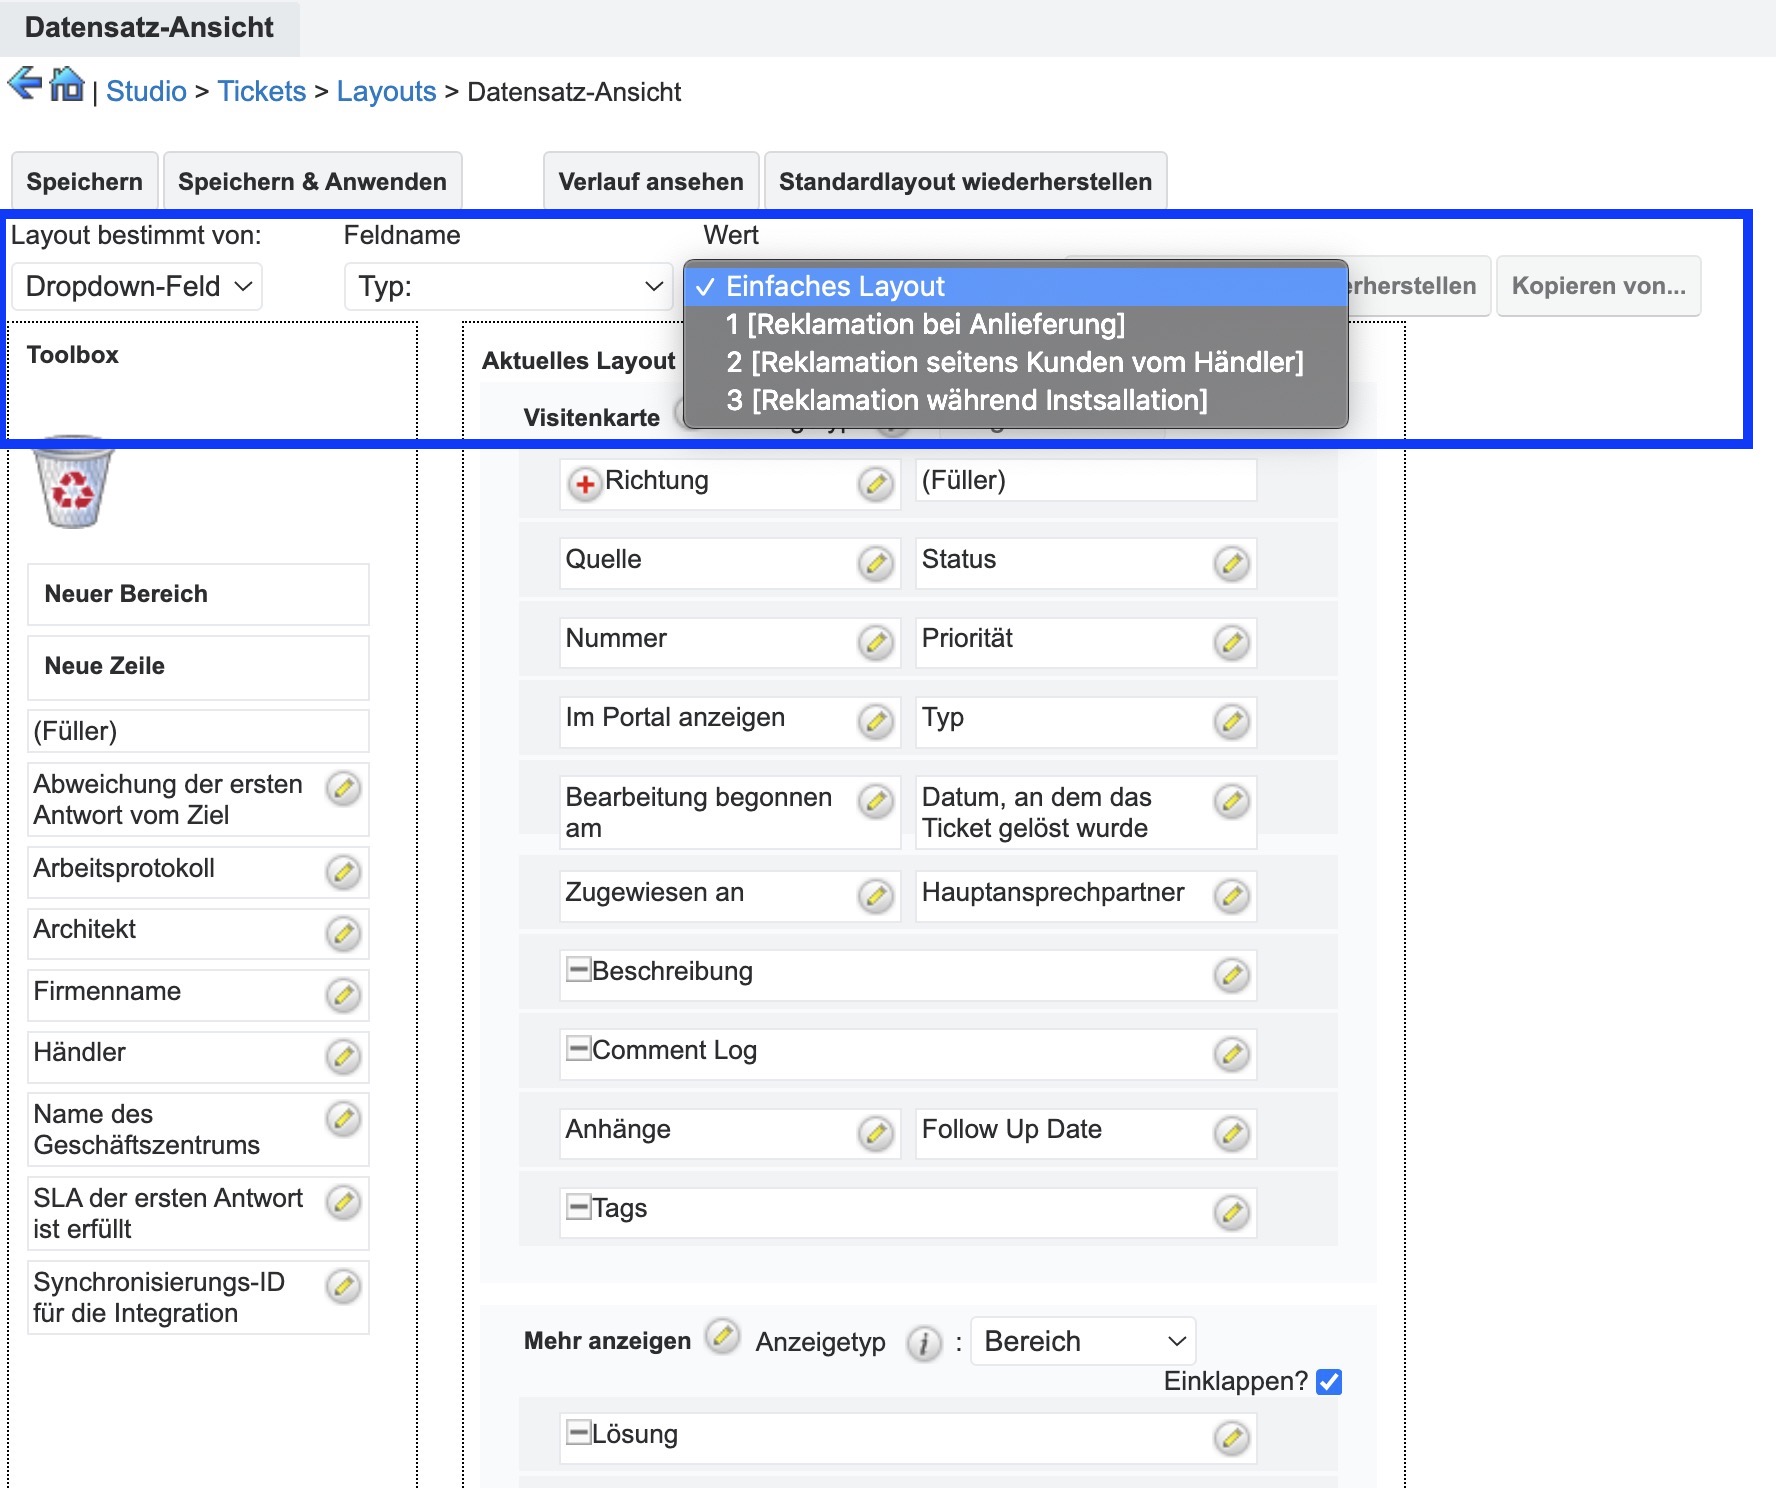1776x1488 pixels.
Task: Click Speichern & Anwenden button
Action: (x=312, y=182)
